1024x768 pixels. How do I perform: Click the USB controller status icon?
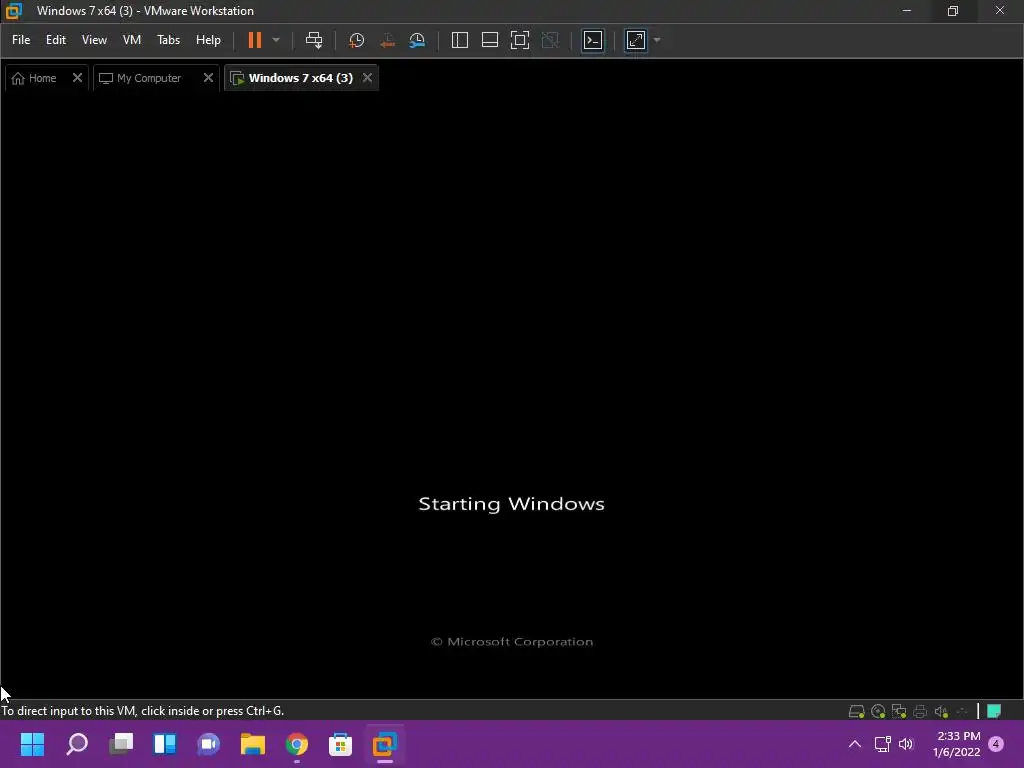pyautogui.click(x=961, y=711)
